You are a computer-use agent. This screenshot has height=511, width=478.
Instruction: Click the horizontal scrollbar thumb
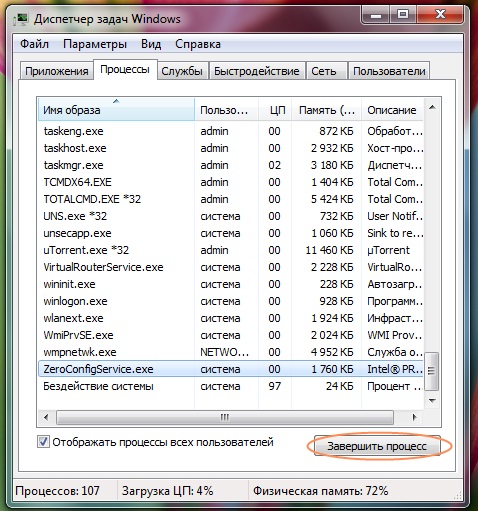click(225, 417)
